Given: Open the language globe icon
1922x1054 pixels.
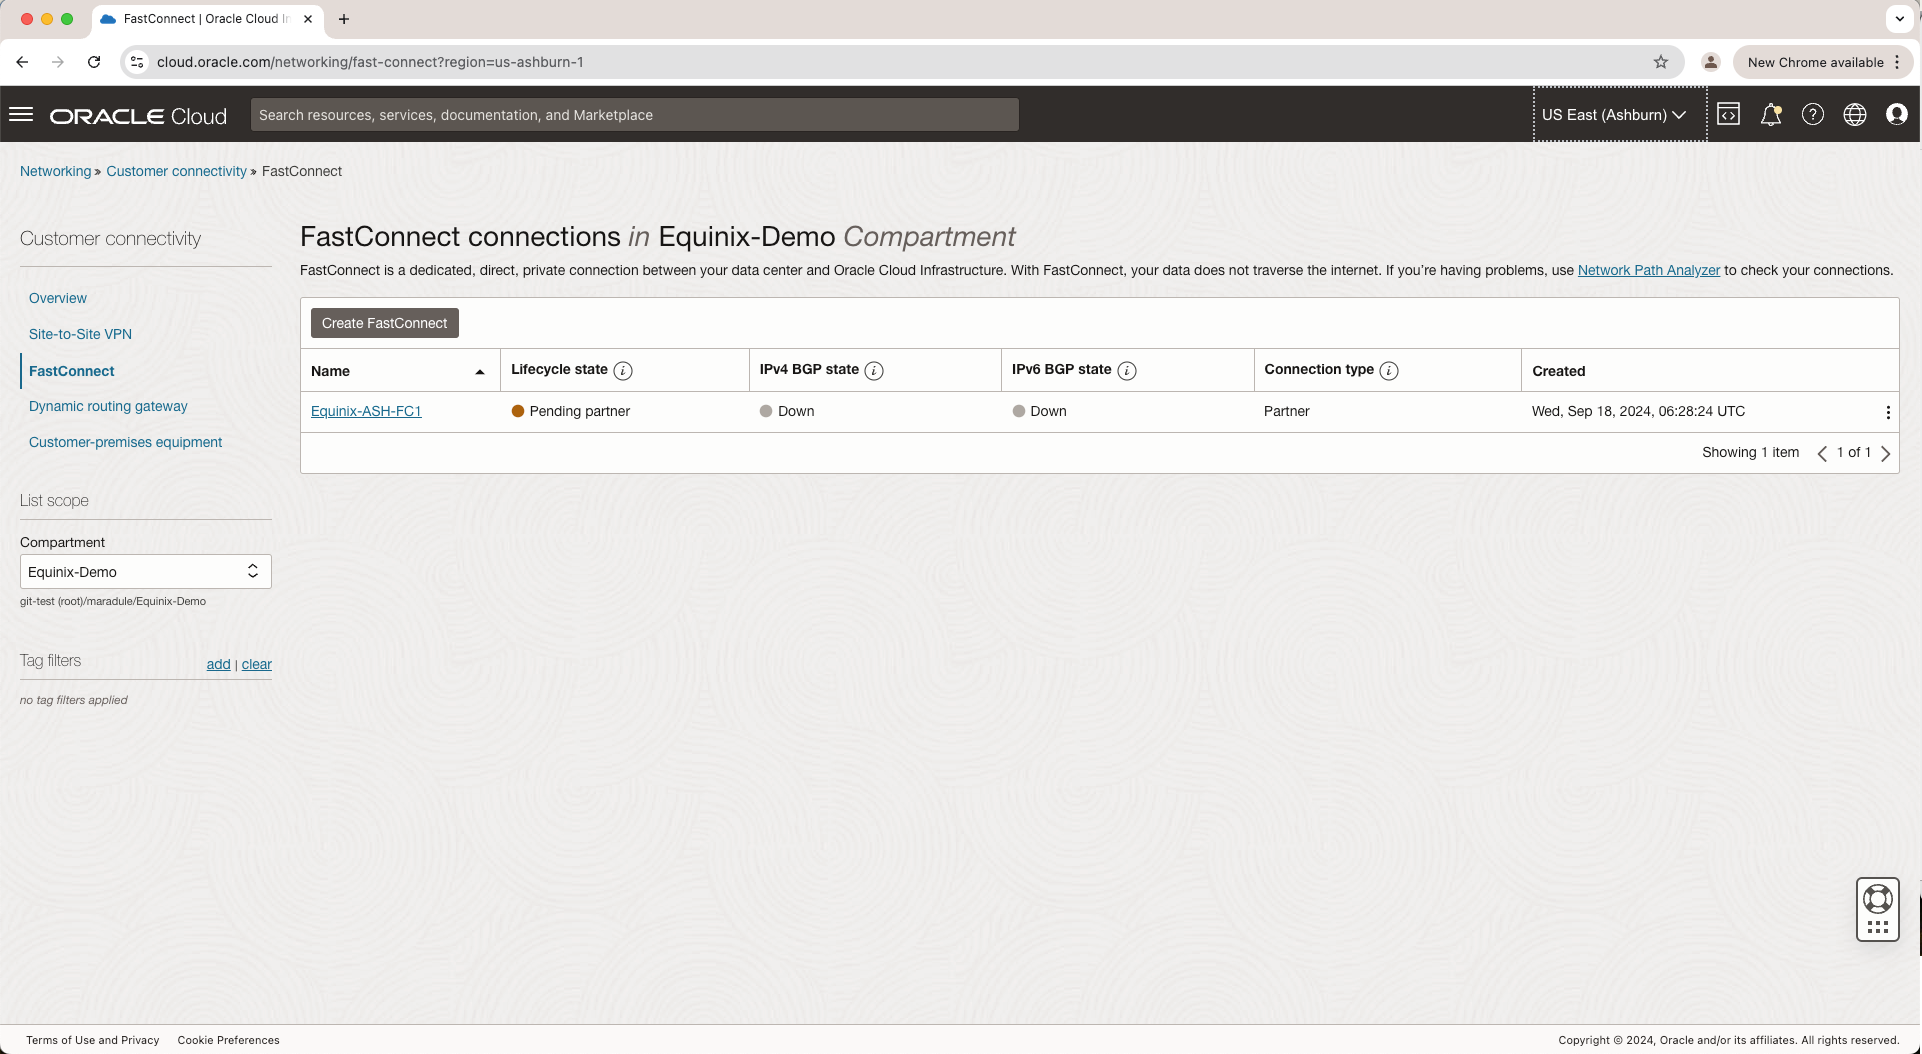Looking at the screenshot, I should point(1854,115).
